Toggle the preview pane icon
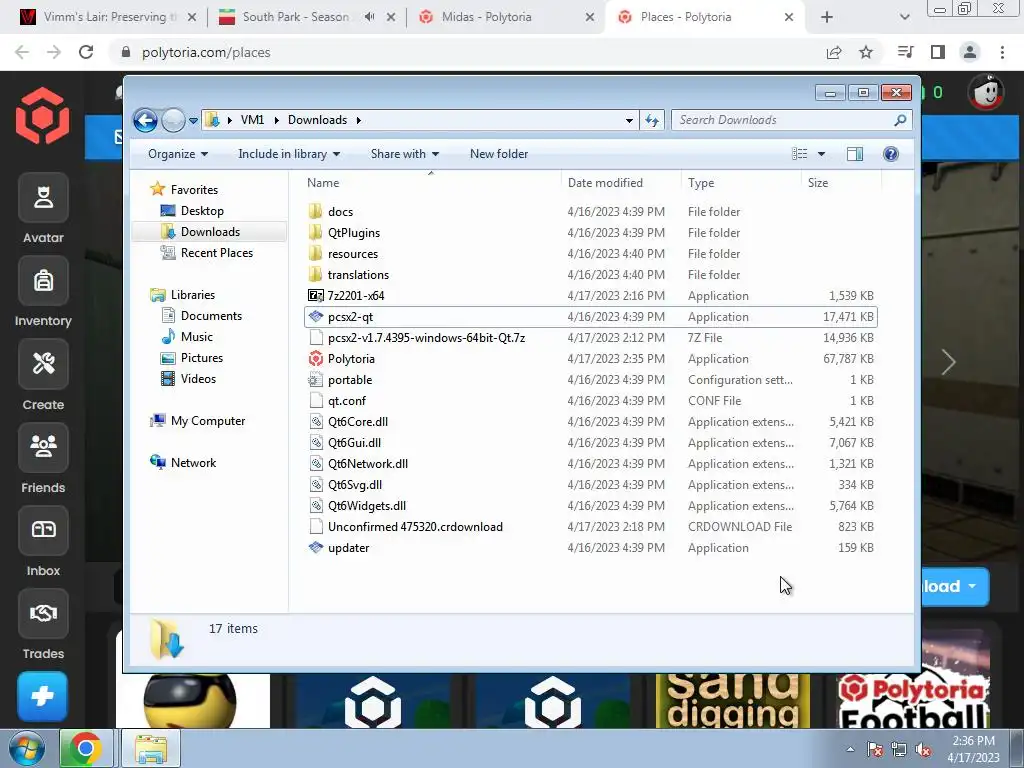This screenshot has width=1024, height=768. tap(855, 154)
